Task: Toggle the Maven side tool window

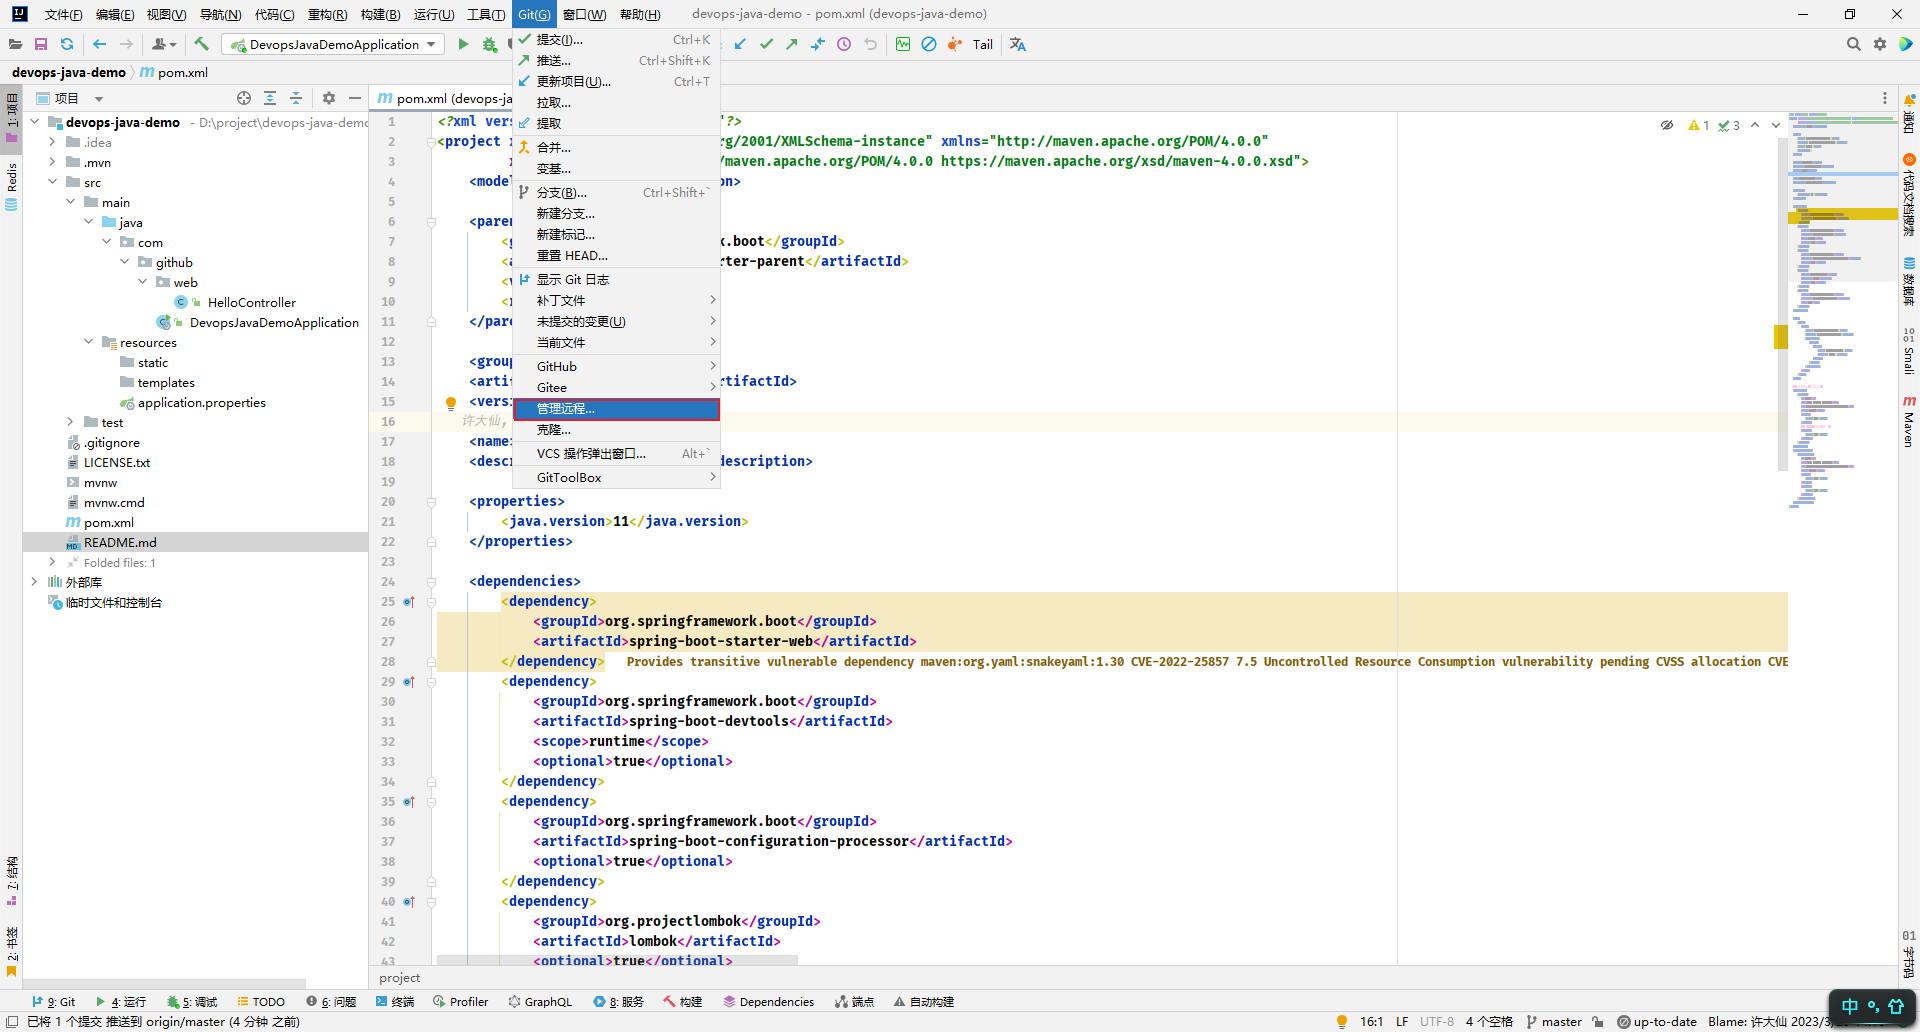Action: (x=1909, y=422)
